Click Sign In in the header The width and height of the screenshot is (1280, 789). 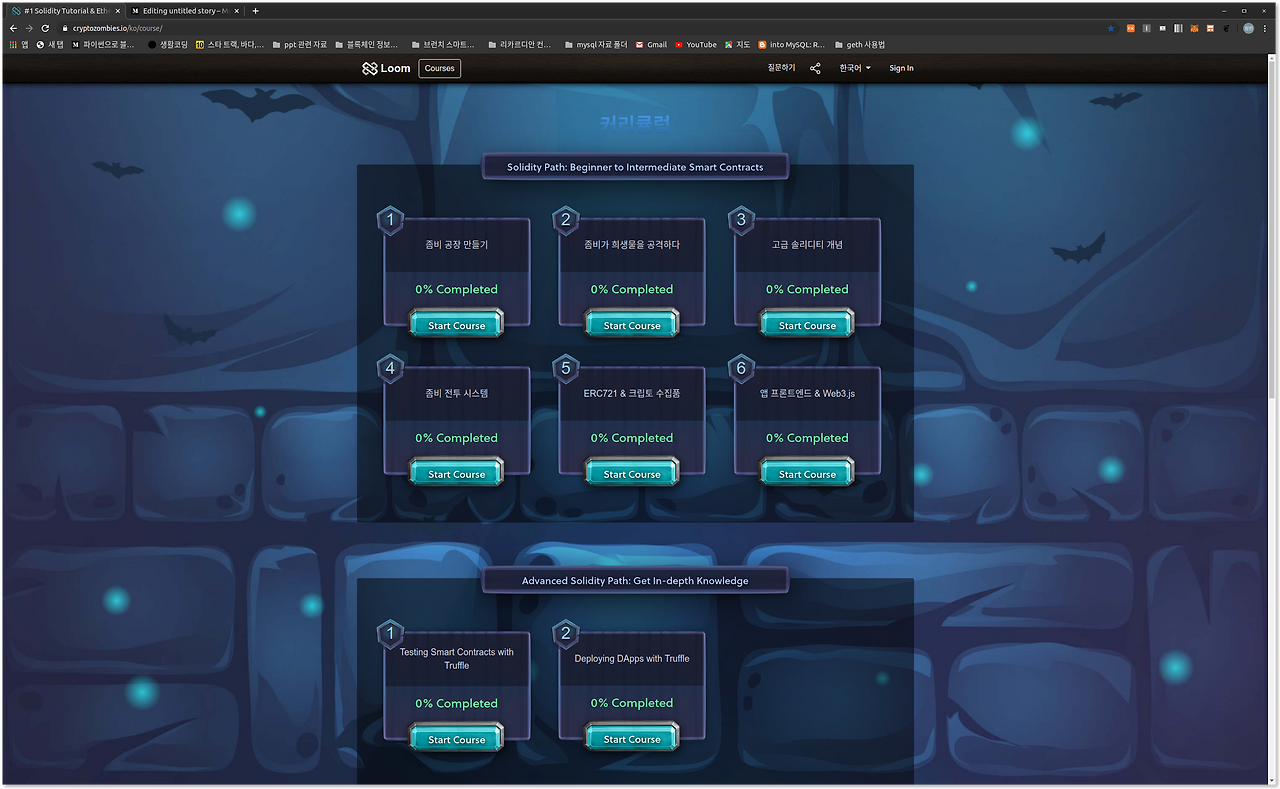[901, 68]
